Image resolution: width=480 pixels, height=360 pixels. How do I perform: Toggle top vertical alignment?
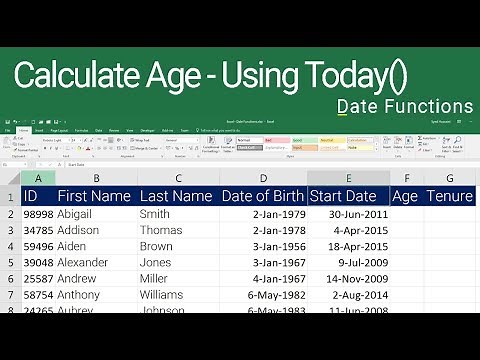point(99,140)
